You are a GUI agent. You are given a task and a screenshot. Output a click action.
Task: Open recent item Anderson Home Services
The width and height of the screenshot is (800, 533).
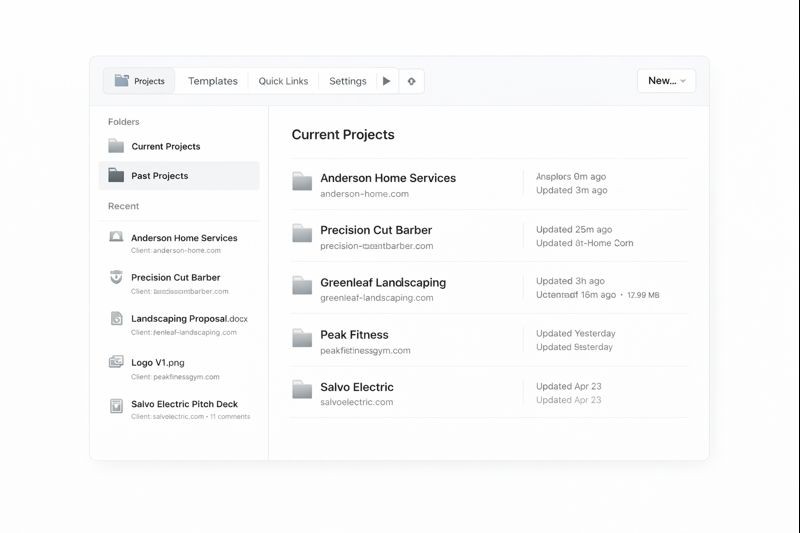click(x=179, y=243)
